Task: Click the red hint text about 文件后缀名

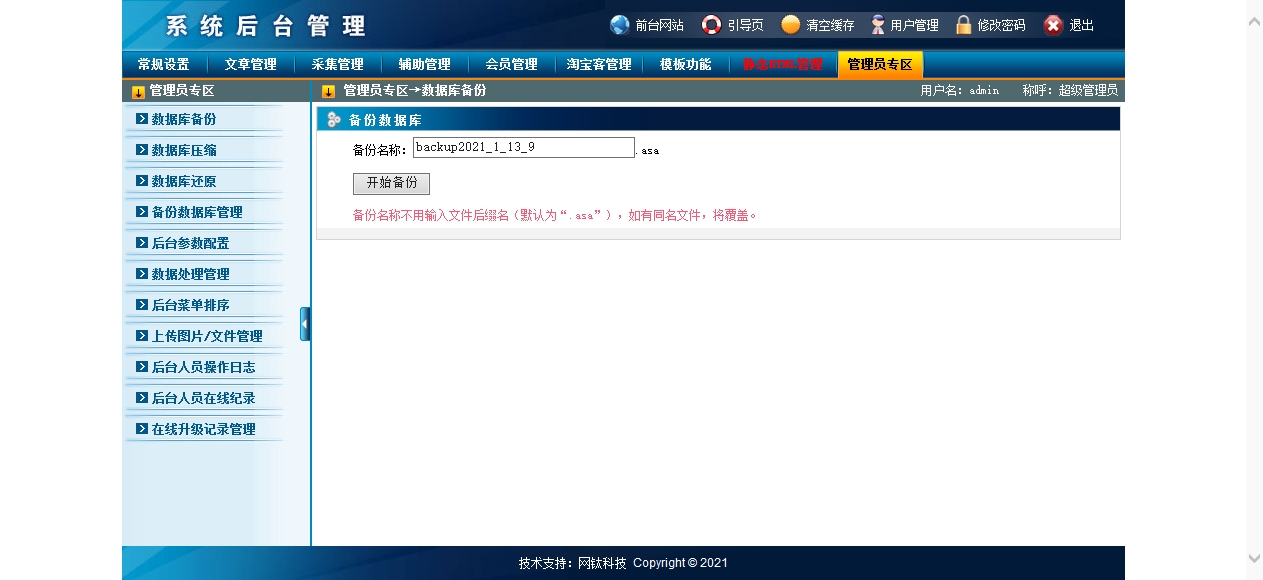Action: point(555,215)
